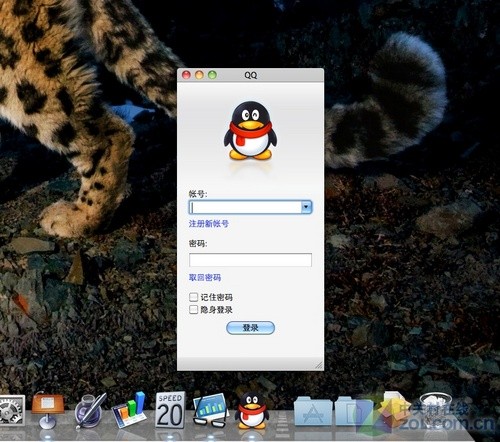Image resolution: width=500 pixels, height=442 pixels.
Task: Close the QQ login window
Action: [x=186, y=75]
